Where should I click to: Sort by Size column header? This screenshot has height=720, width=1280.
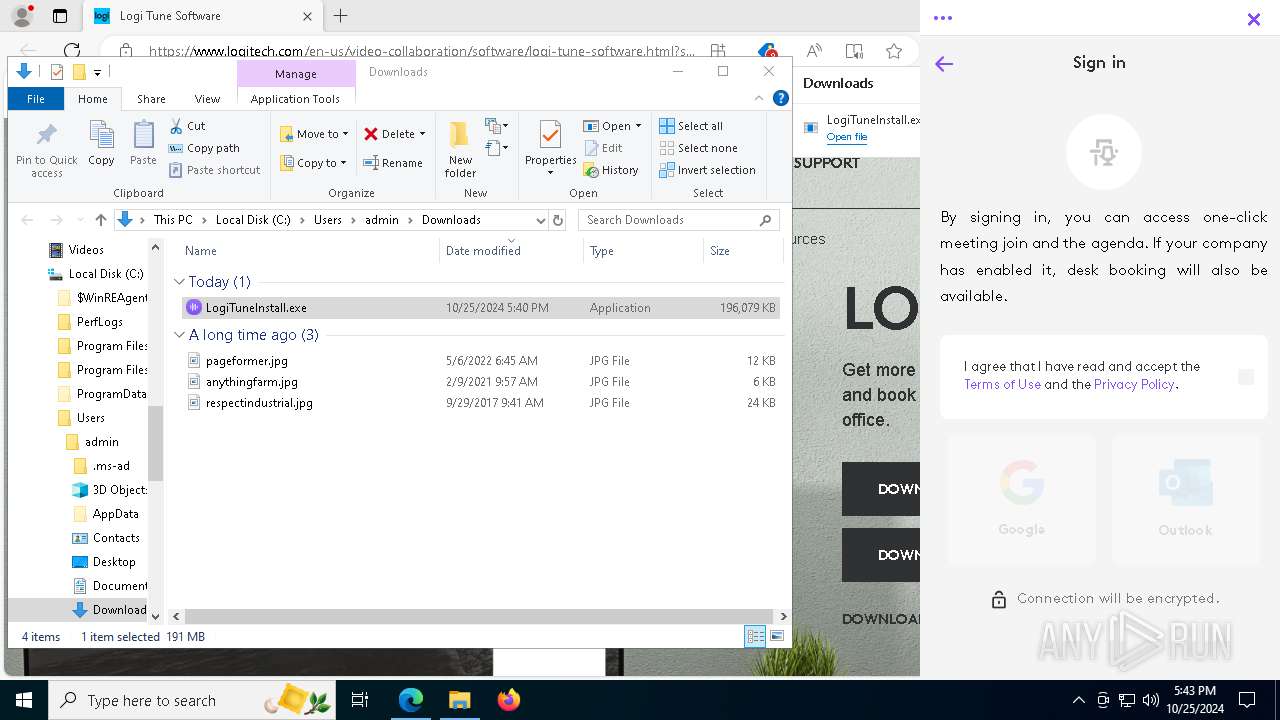pos(742,251)
